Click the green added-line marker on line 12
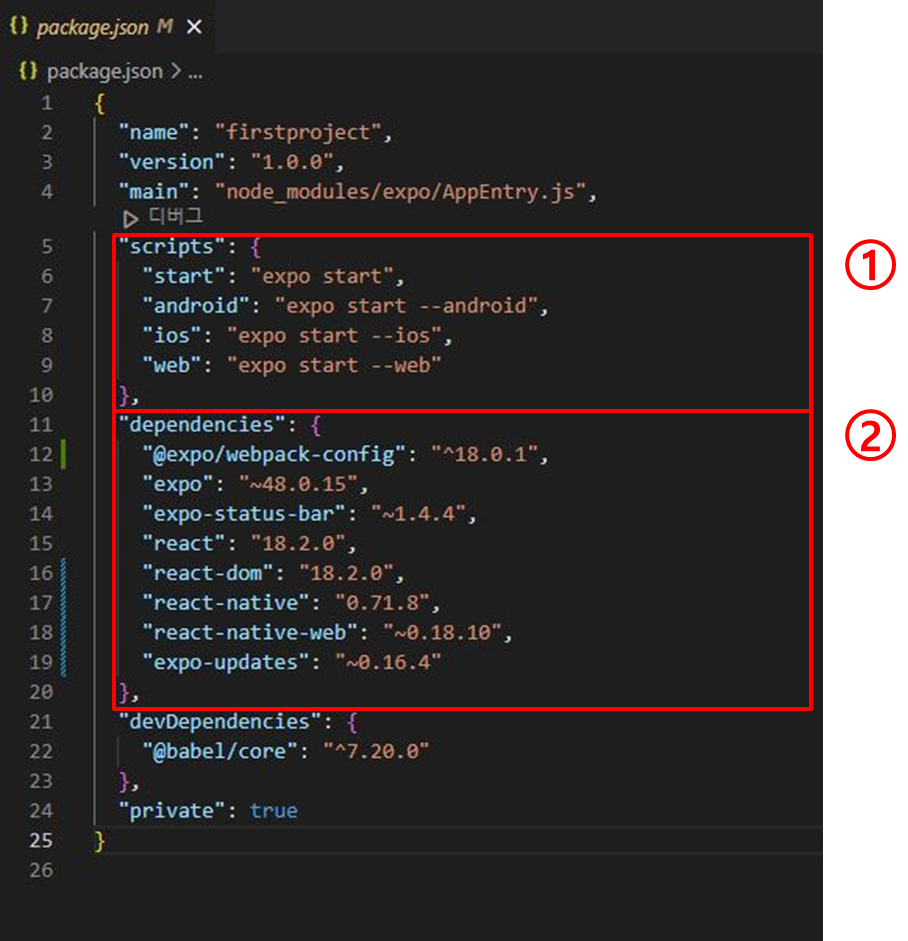Viewport: 908px width, 941px height. [63, 454]
